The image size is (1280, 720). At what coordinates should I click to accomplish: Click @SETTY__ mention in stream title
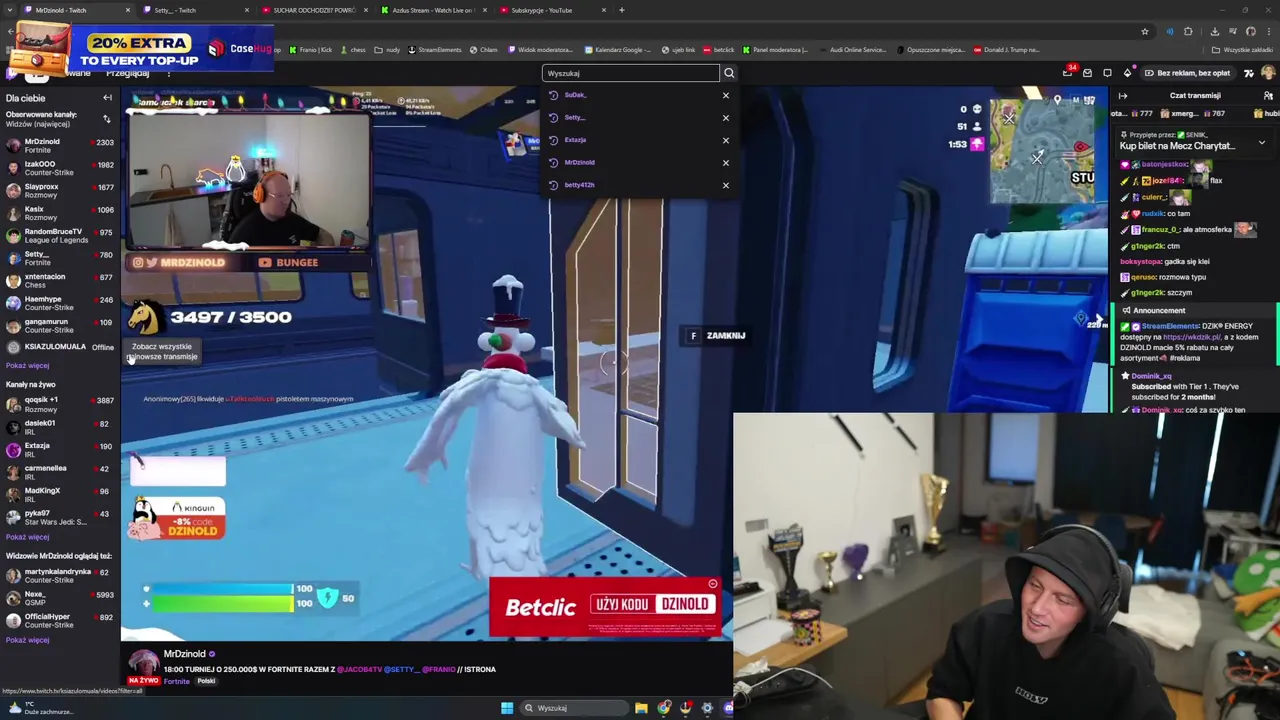tap(401, 669)
